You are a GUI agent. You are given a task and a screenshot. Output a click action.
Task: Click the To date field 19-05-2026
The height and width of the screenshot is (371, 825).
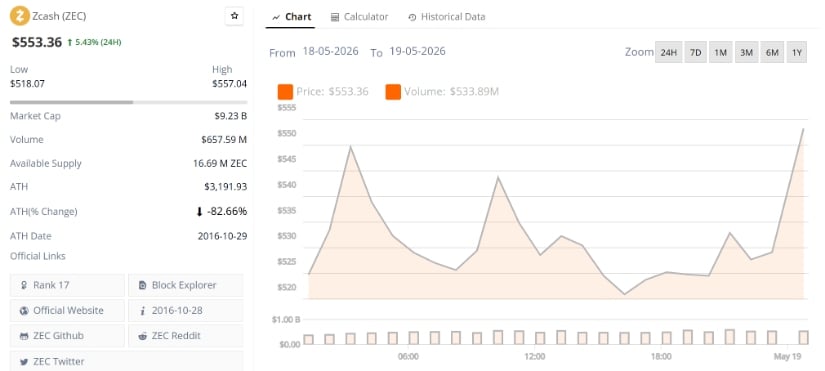click(417, 52)
